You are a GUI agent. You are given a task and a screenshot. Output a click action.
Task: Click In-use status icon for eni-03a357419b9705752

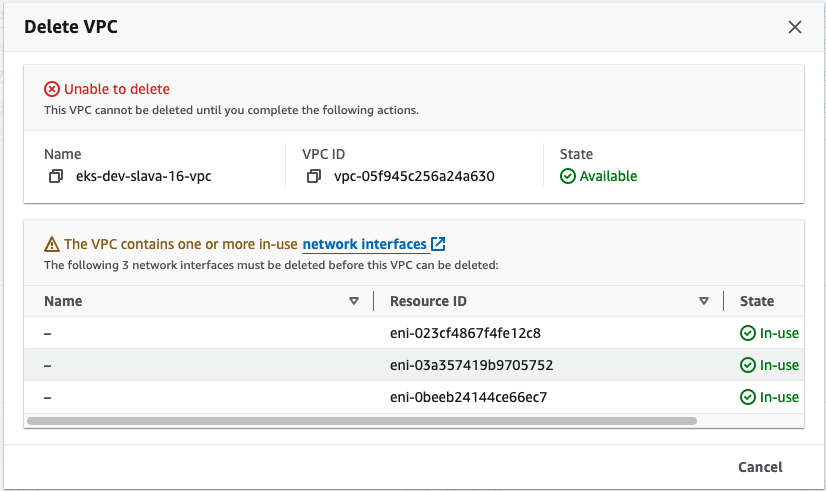coord(747,365)
